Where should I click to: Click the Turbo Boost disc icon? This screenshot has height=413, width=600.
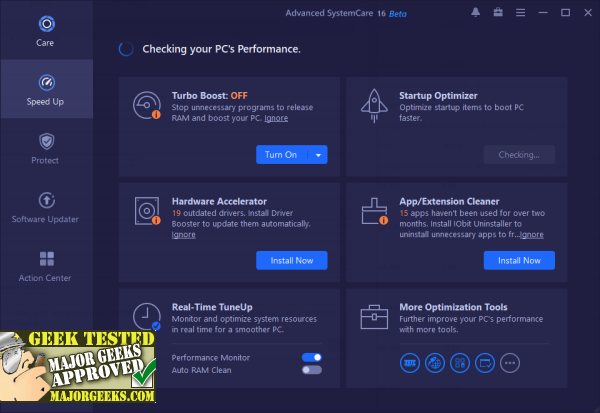pyautogui.click(x=147, y=105)
